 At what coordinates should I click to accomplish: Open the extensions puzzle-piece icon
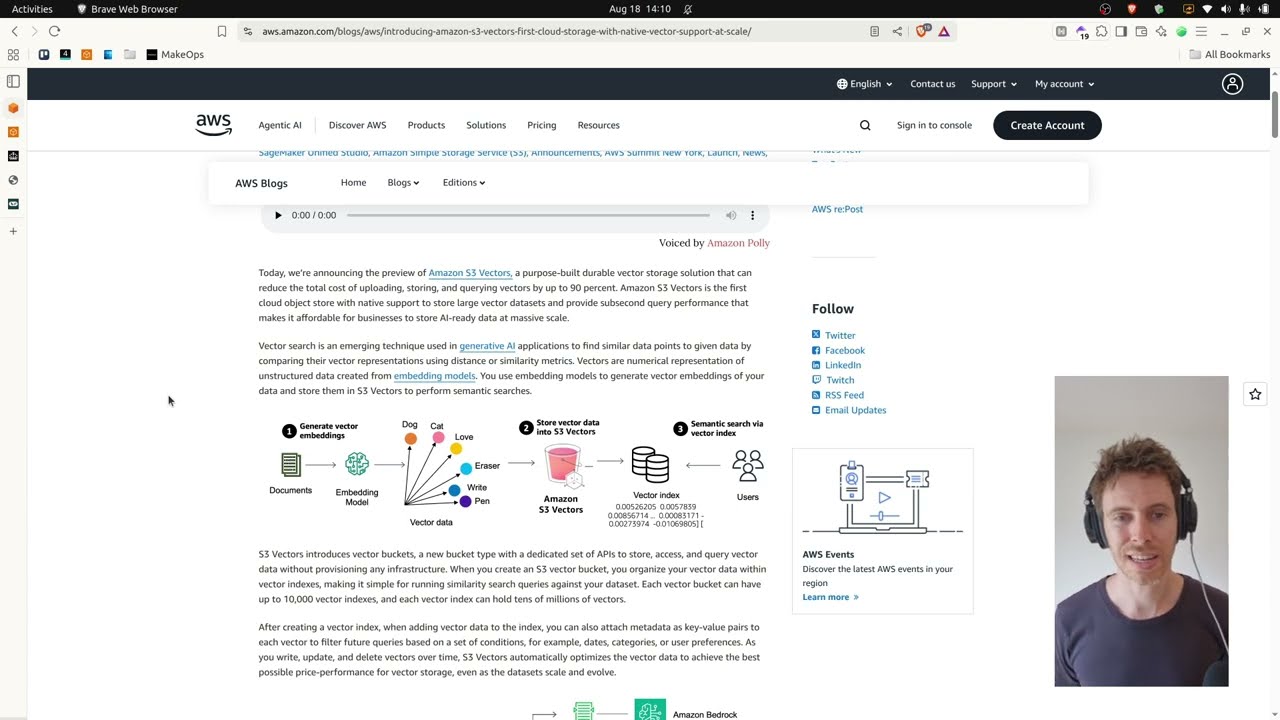1101,31
